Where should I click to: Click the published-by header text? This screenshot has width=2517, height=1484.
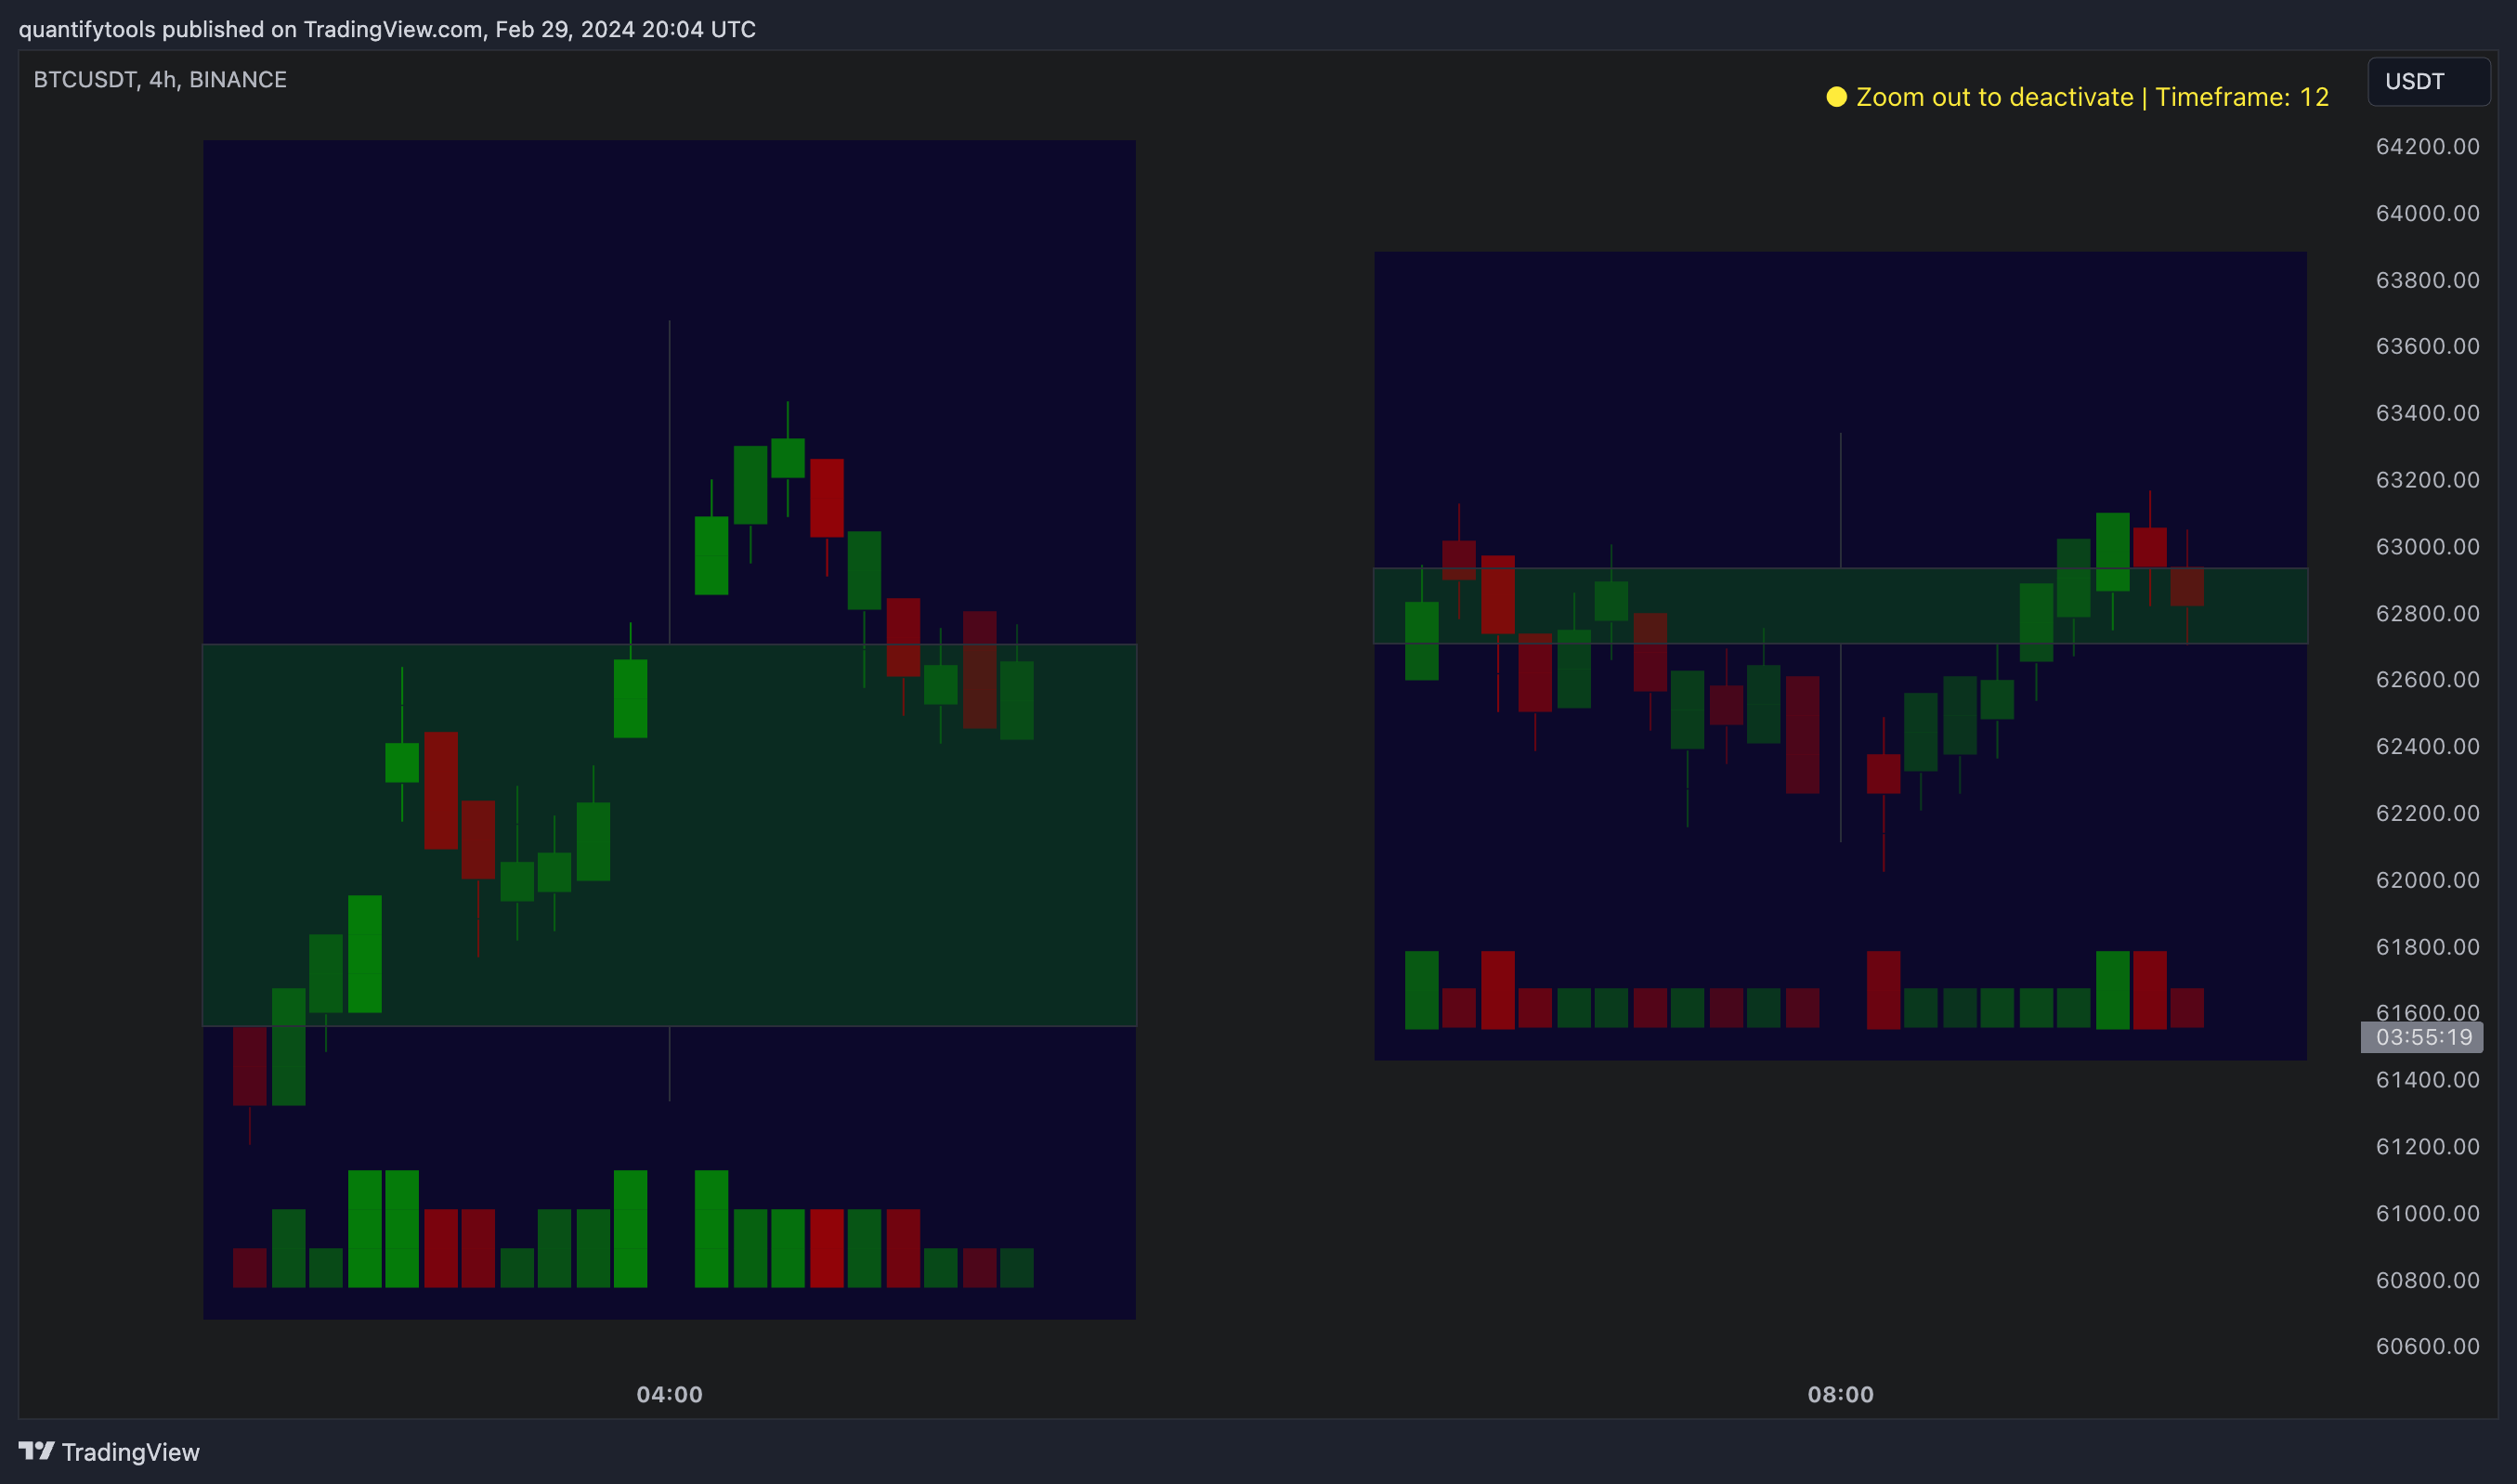pos(387,29)
